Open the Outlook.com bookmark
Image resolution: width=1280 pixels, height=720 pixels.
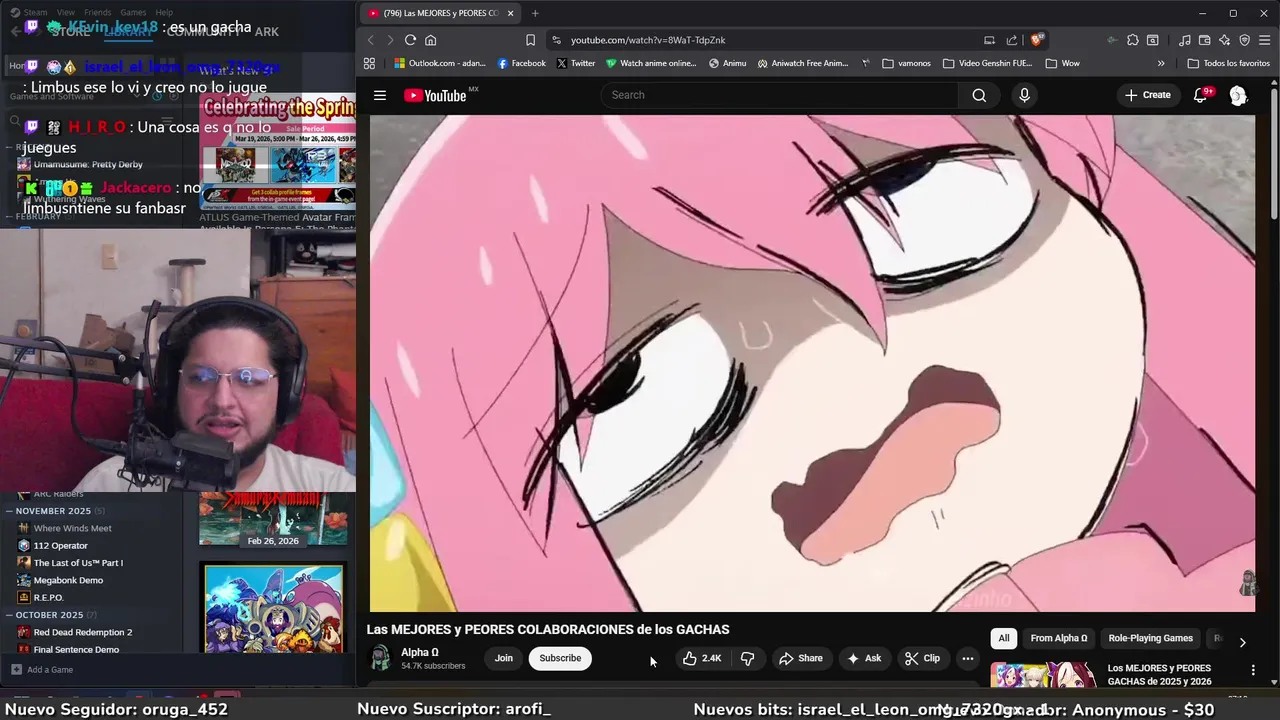tap(441, 63)
